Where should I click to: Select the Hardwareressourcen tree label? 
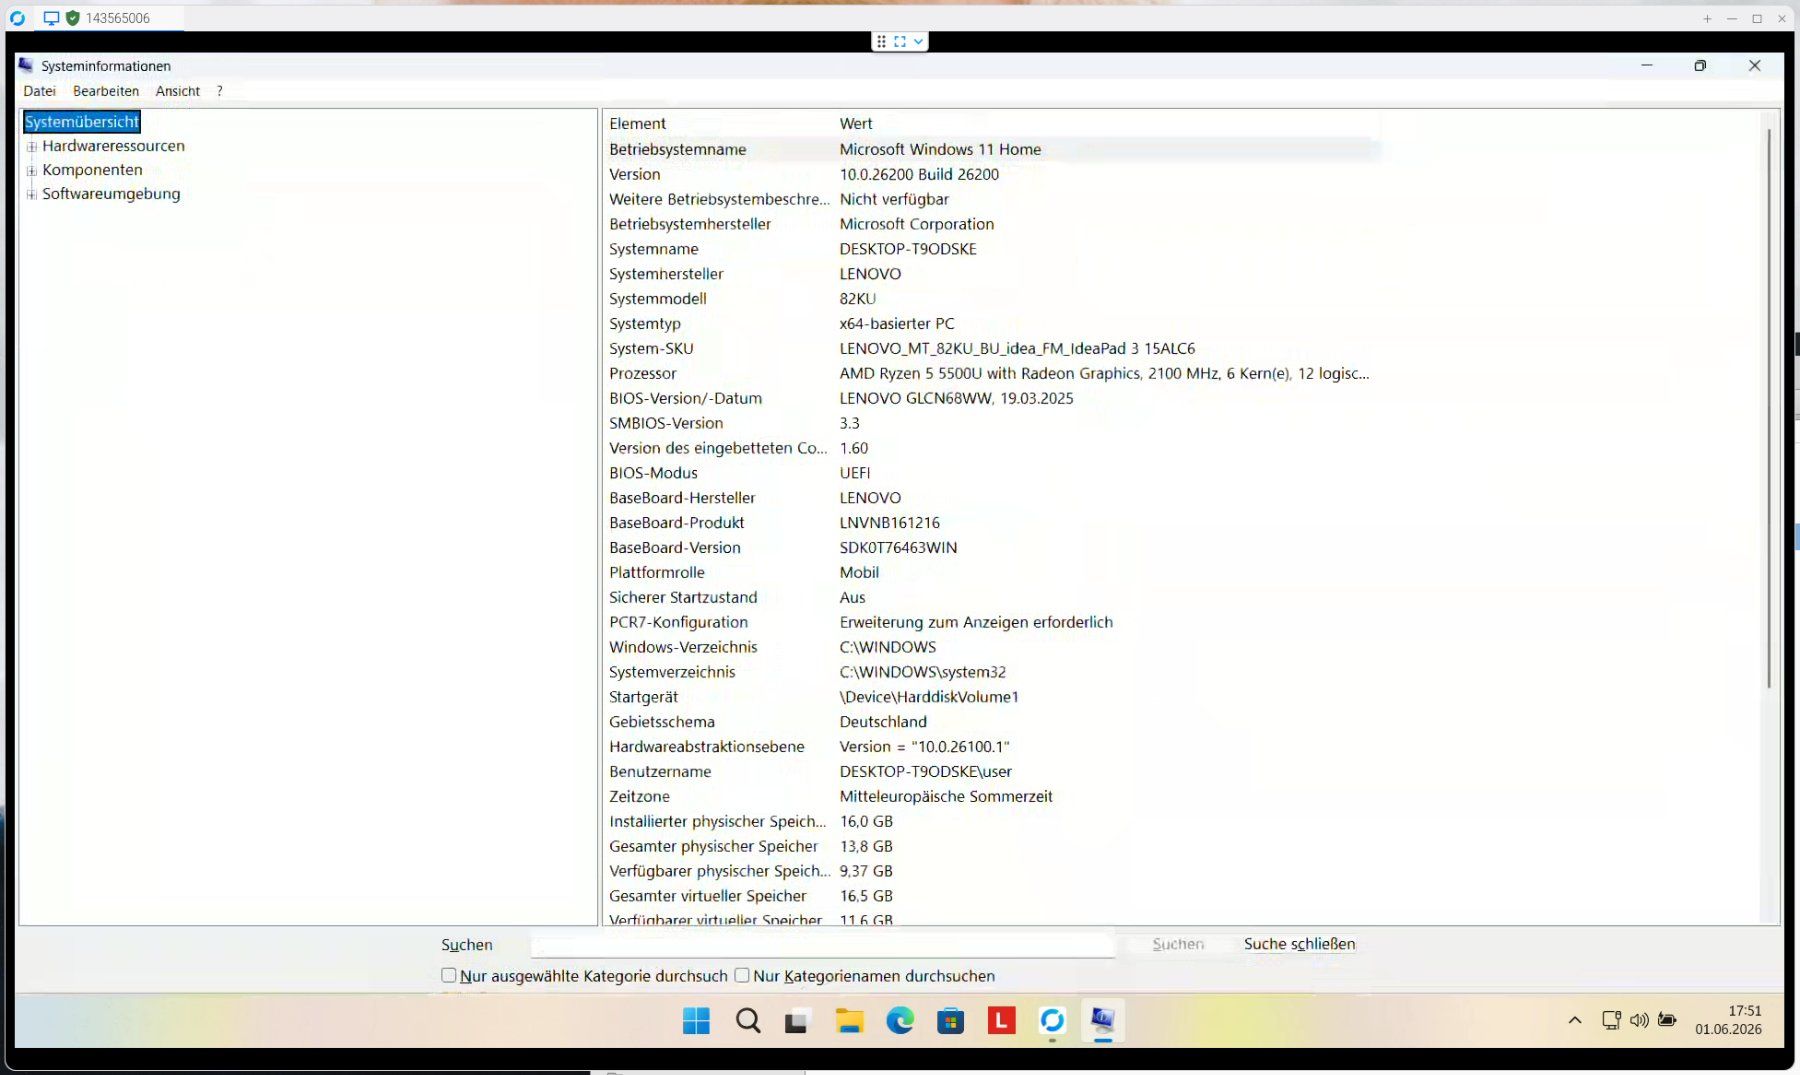(x=113, y=146)
